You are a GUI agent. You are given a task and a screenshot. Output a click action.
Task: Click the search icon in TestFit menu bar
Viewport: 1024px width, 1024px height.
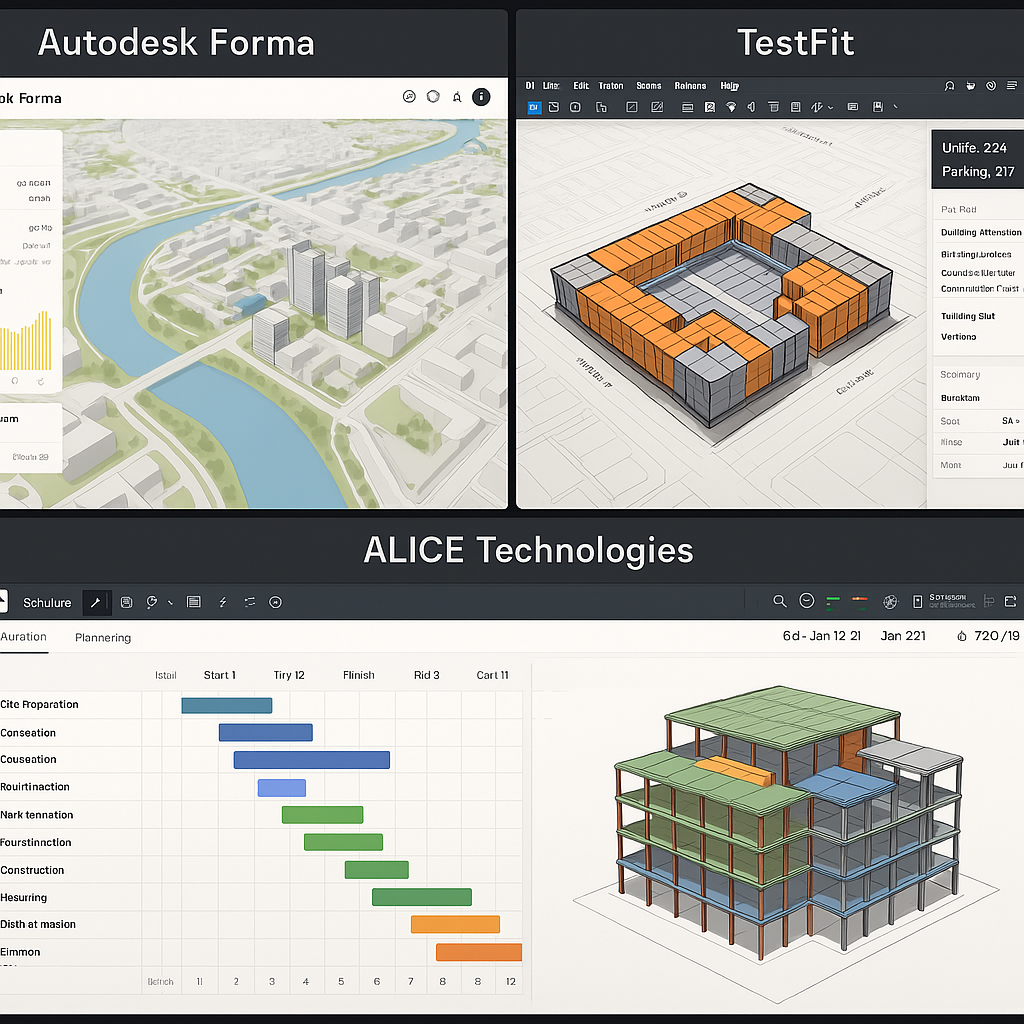pyautogui.click(x=948, y=86)
